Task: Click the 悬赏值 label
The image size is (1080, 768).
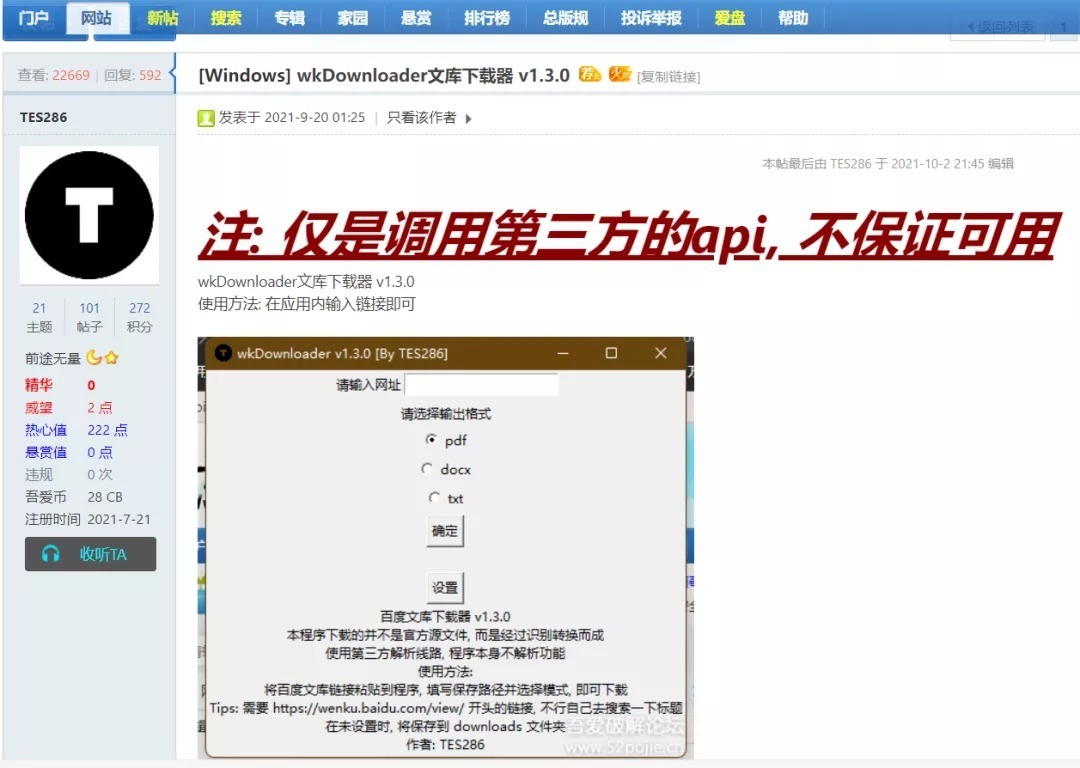Action: click(x=46, y=453)
